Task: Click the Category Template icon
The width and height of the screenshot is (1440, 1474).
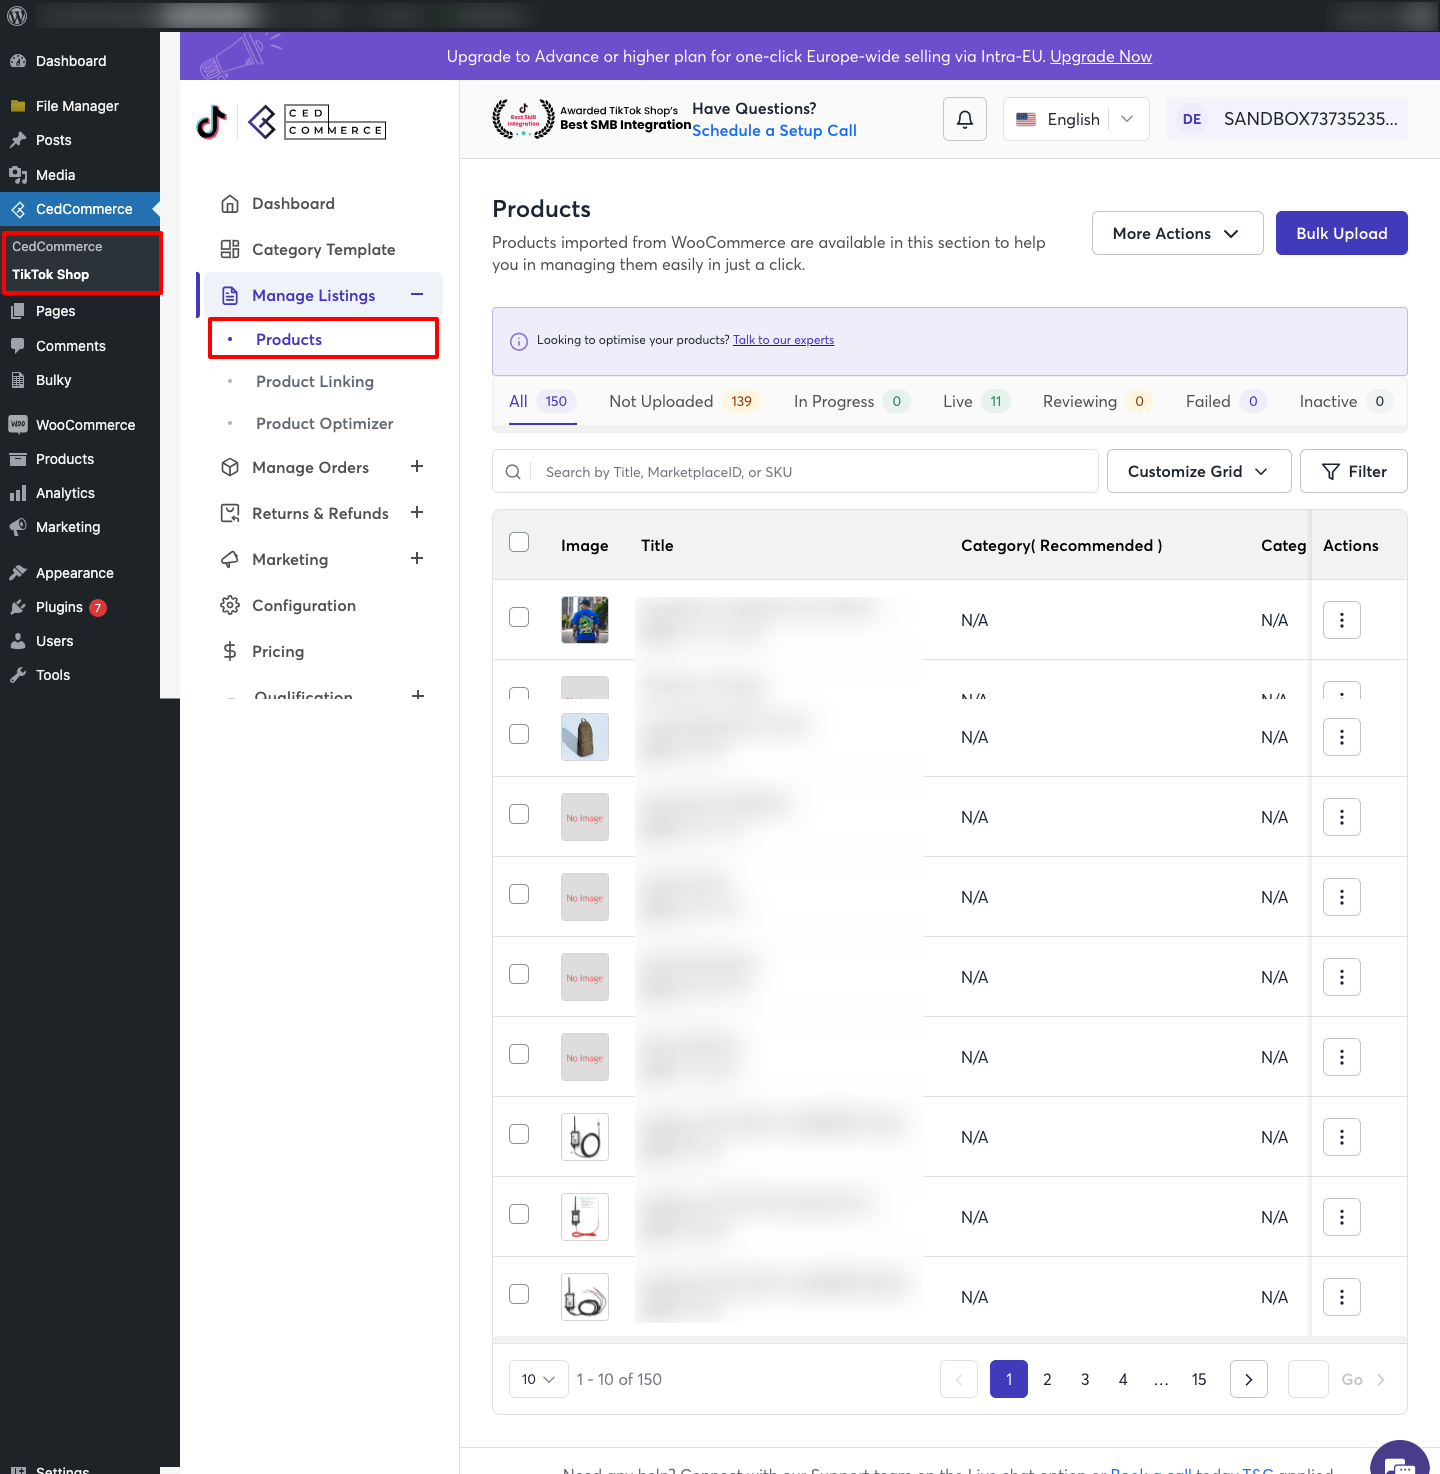Action: tap(230, 249)
